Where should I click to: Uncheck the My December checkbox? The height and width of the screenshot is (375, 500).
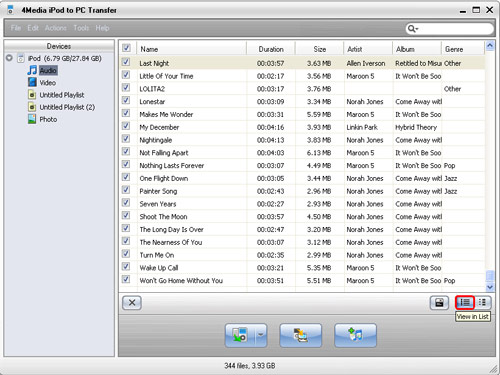click(x=126, y=126)
